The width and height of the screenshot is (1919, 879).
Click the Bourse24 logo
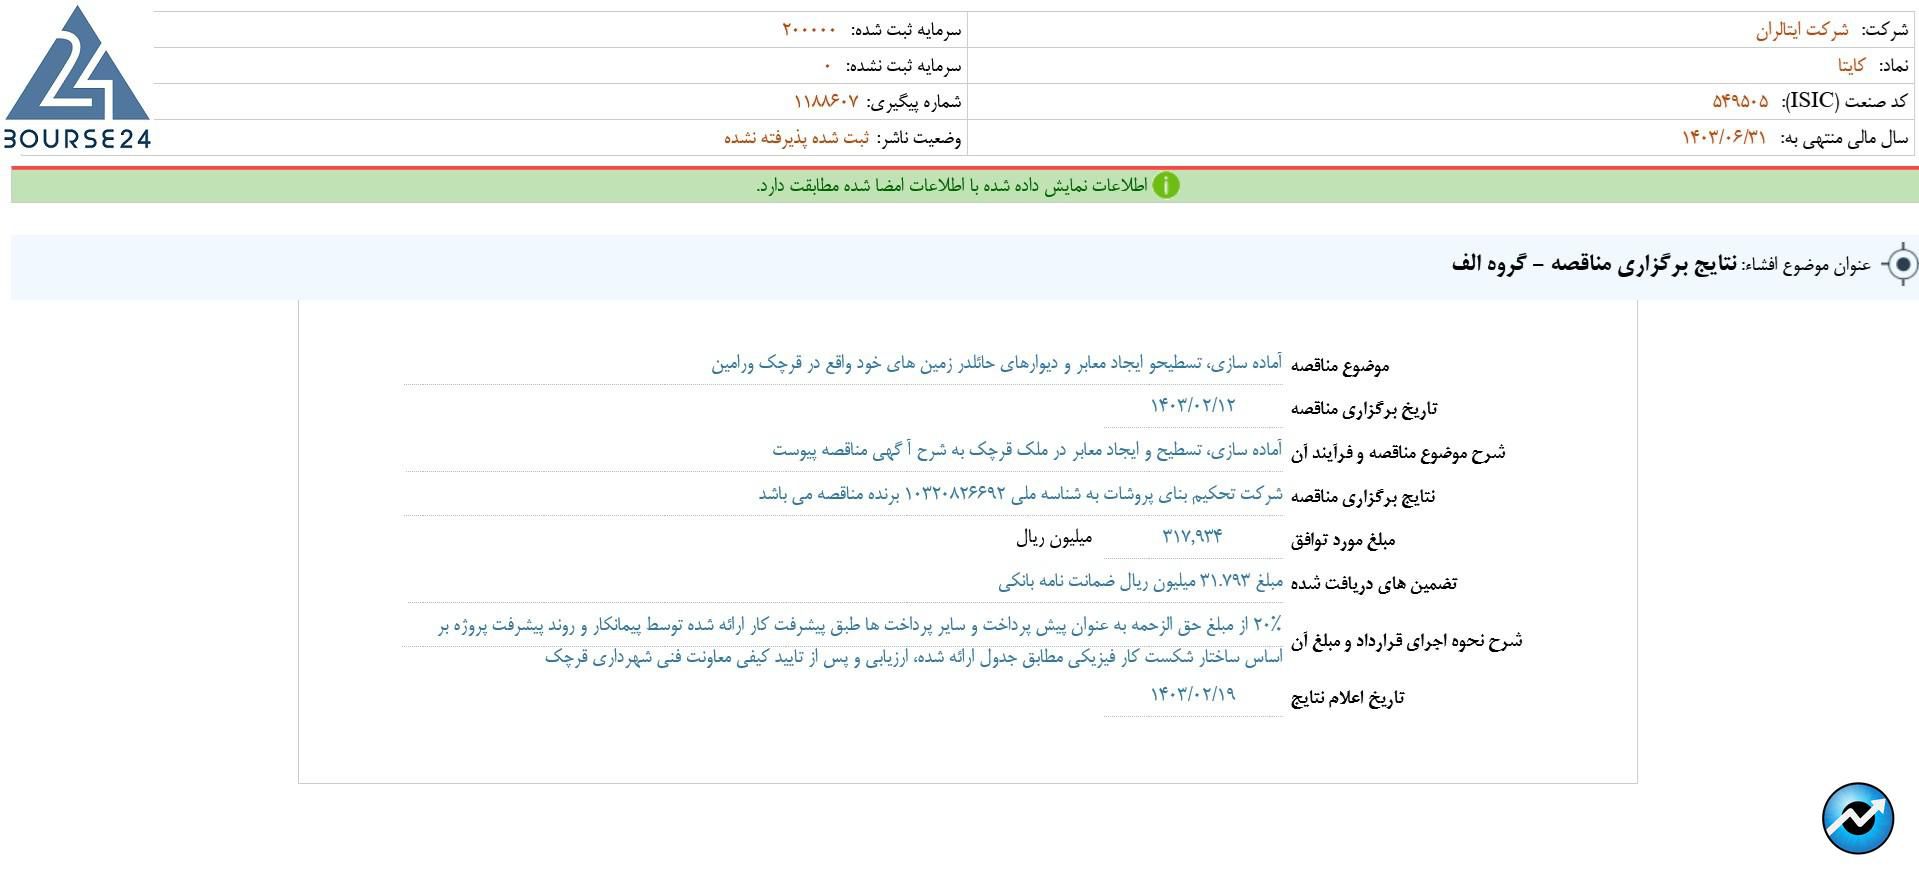[77, 78]
